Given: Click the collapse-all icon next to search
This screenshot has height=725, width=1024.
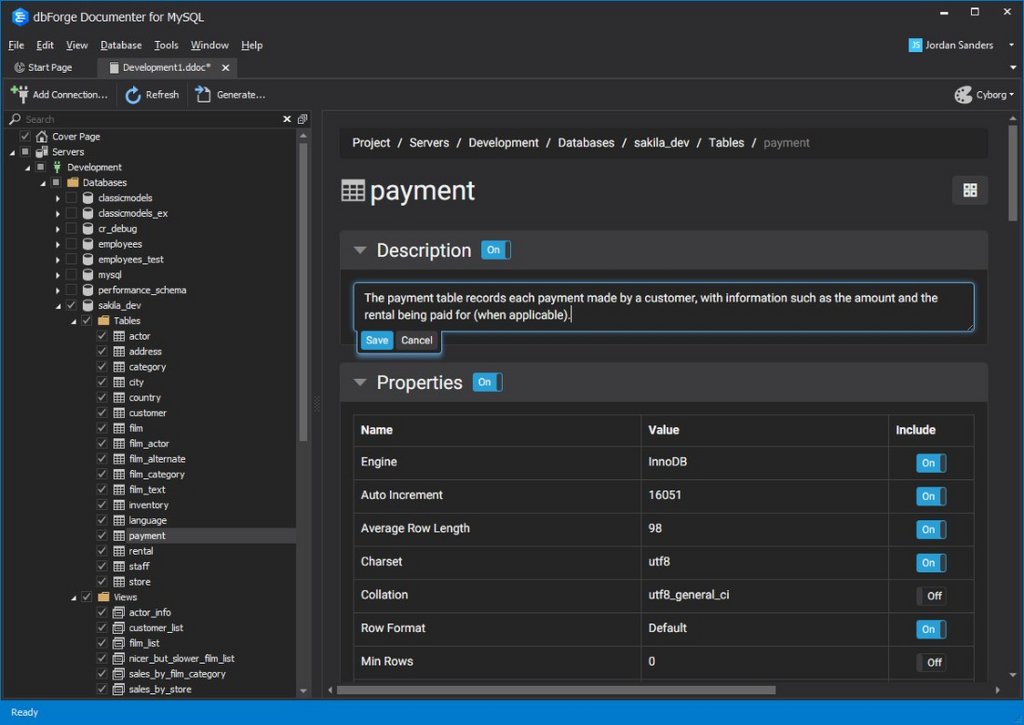Looking at the screenshot, I should (x=302, y=119).
